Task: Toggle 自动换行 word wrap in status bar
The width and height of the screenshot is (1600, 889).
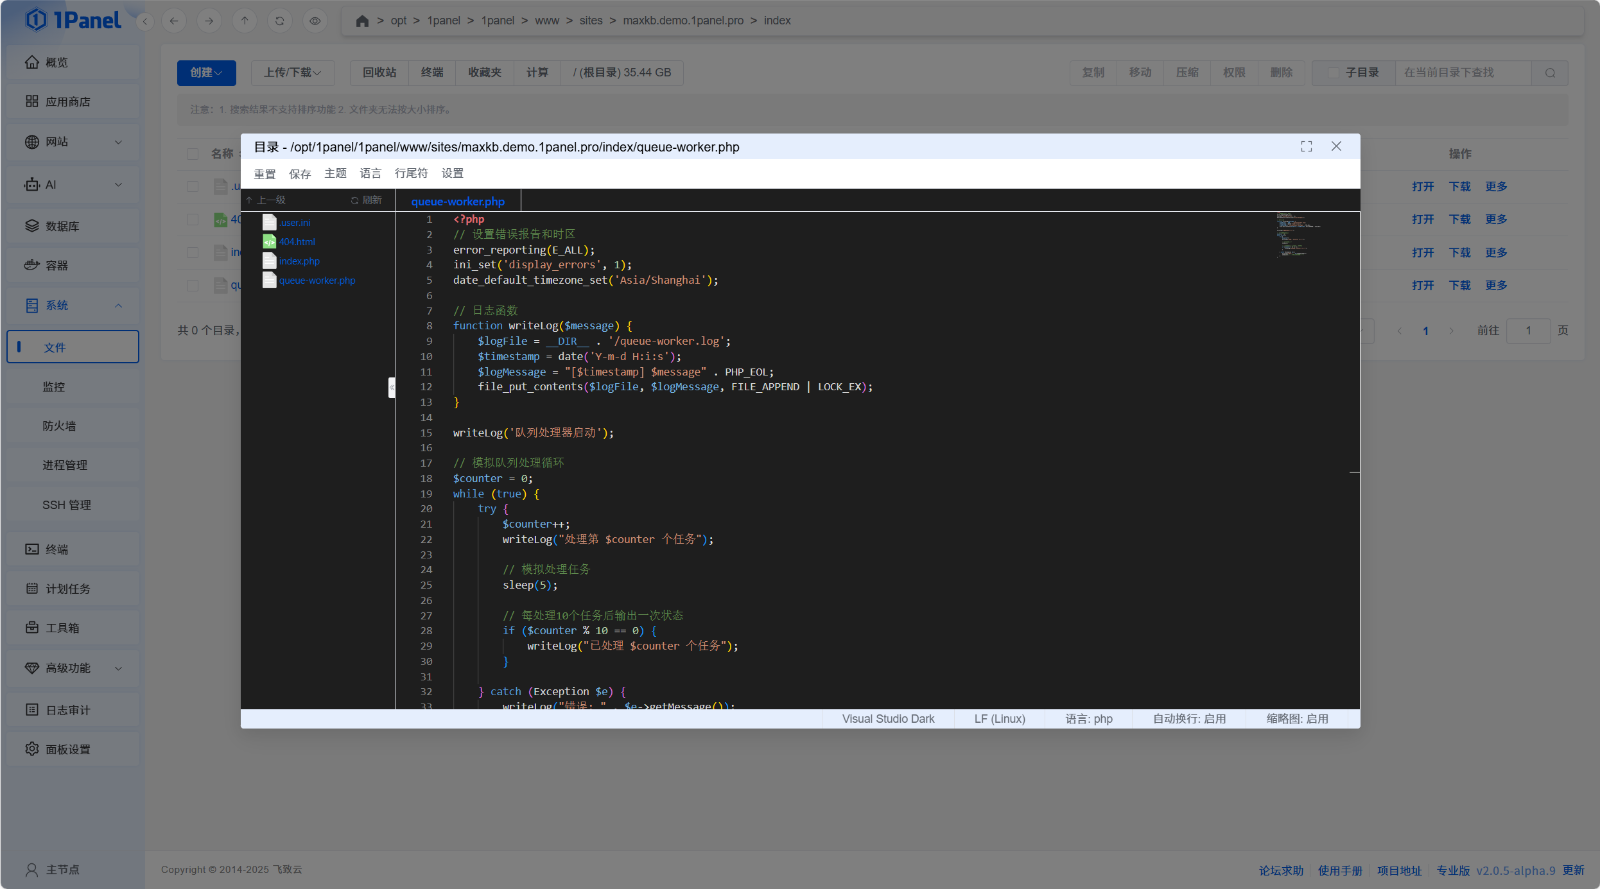Action: (1189, 719)
